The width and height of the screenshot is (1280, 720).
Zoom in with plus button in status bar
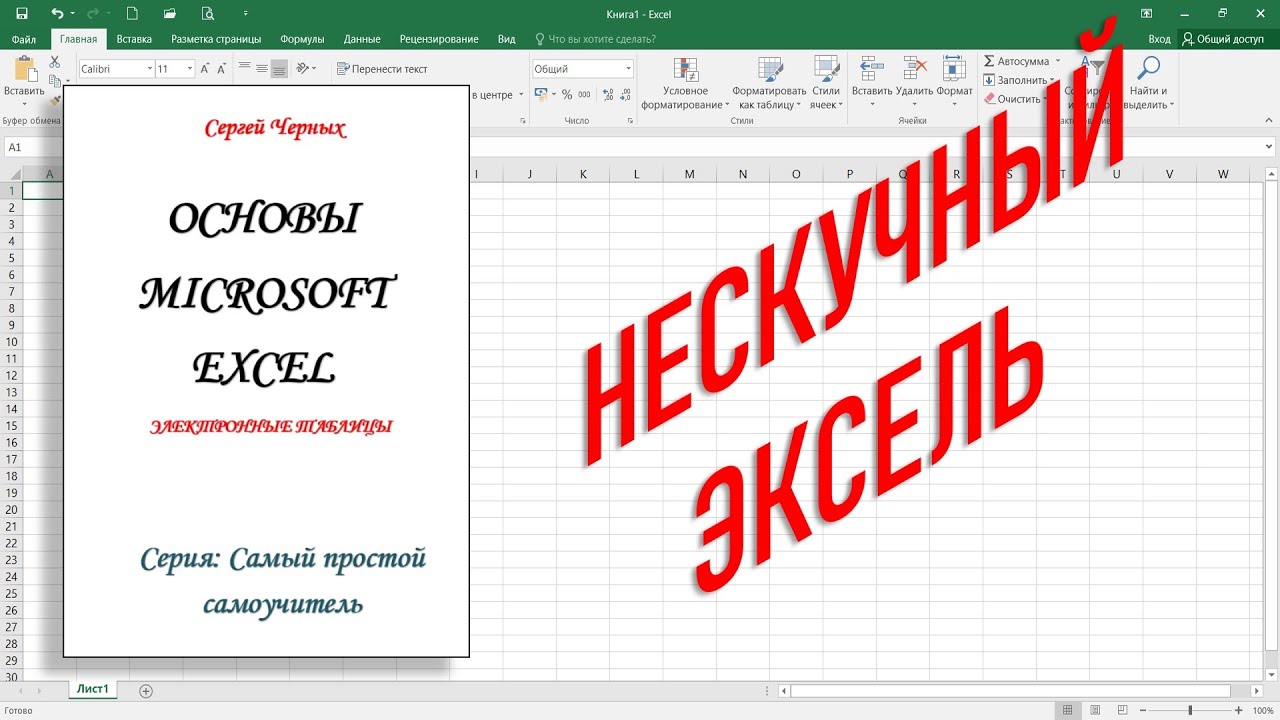pos(1238,711)
